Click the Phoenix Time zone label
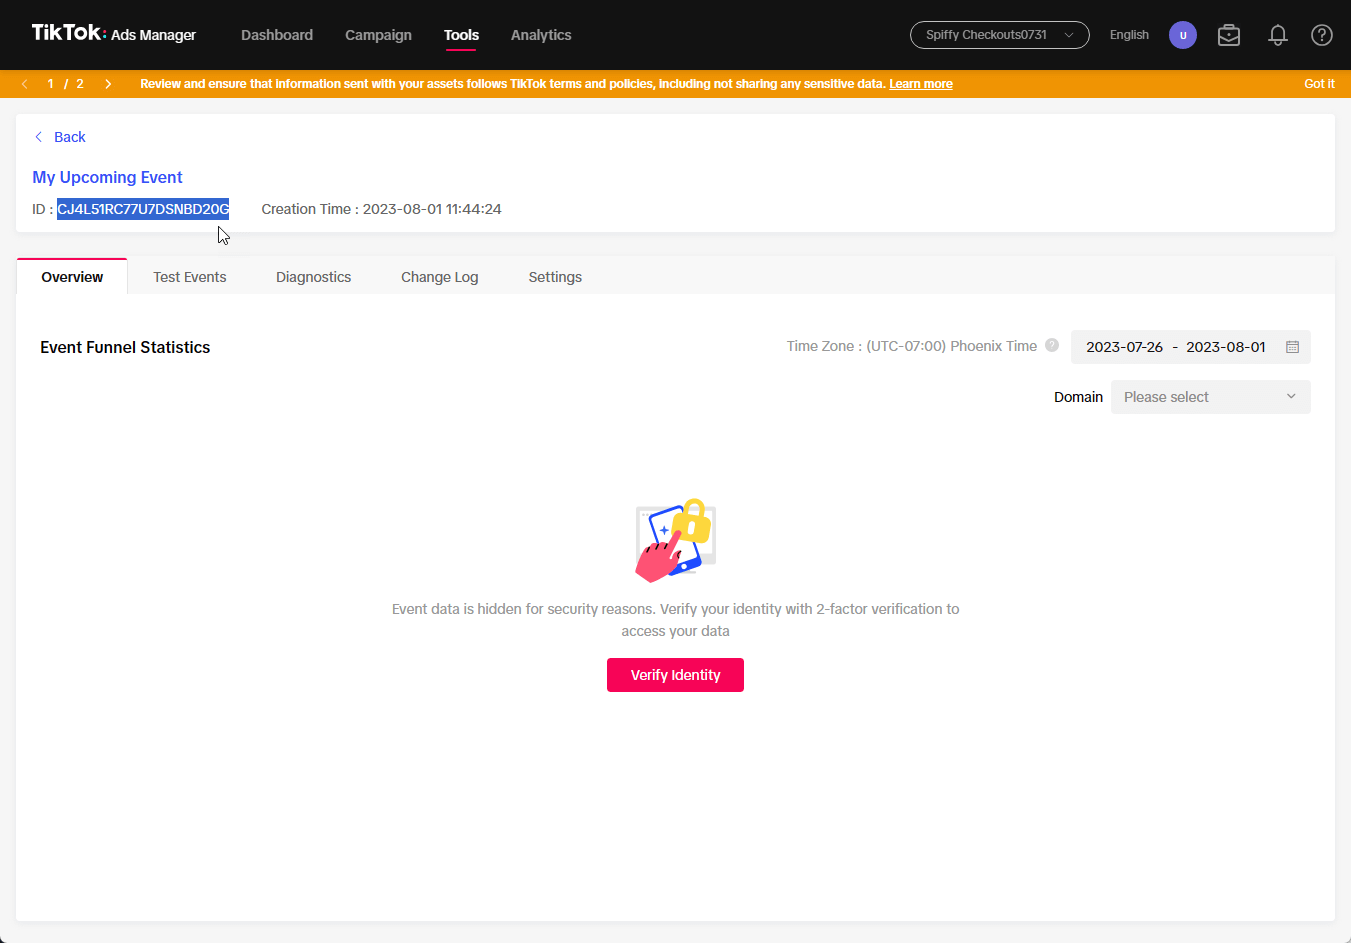Screen dimensions: 1351x943 (x=912, y=346)
